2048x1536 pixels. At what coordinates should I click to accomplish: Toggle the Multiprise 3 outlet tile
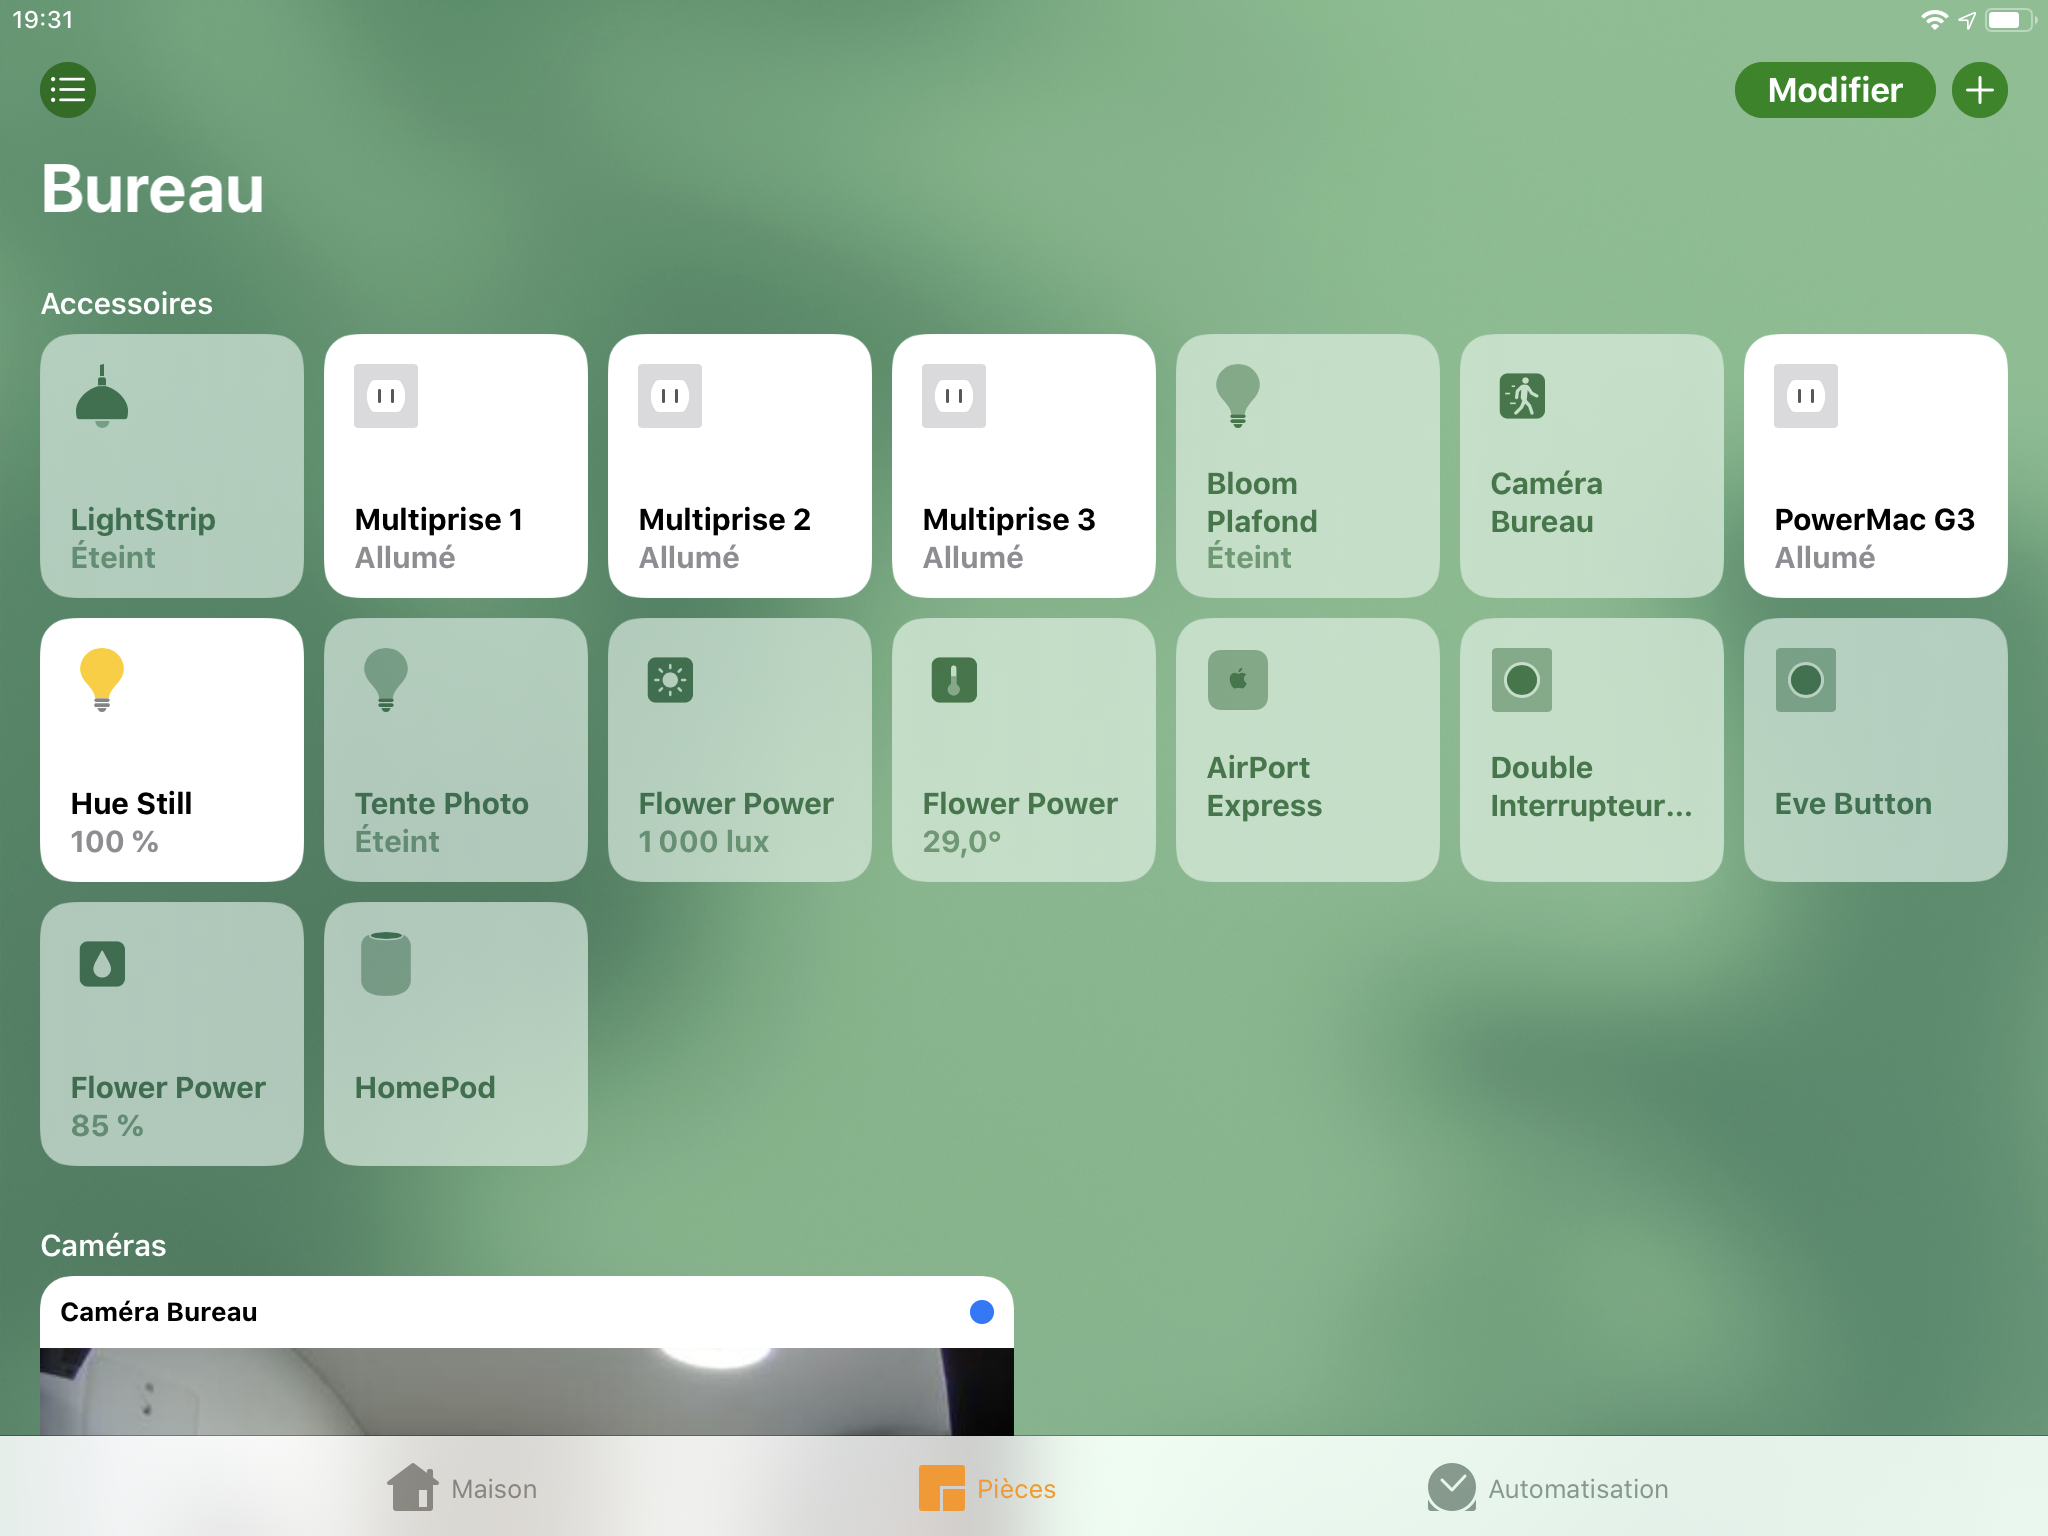(1024, 466)
